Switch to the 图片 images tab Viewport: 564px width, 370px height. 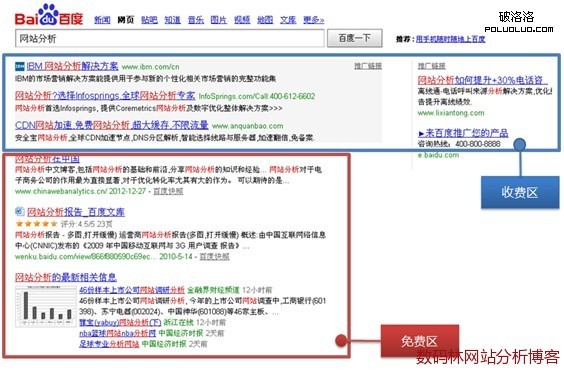coord(219,20)
